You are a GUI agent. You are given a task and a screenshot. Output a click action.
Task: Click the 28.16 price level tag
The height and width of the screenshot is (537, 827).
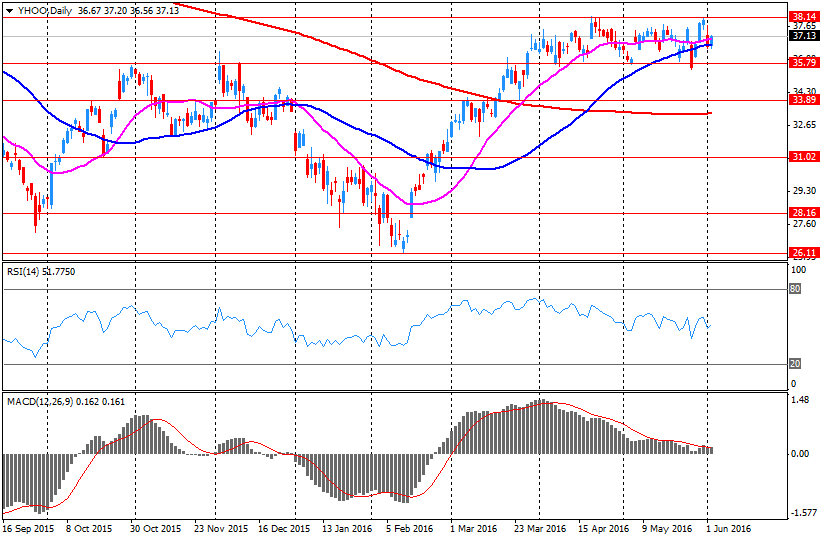point(802,213)
